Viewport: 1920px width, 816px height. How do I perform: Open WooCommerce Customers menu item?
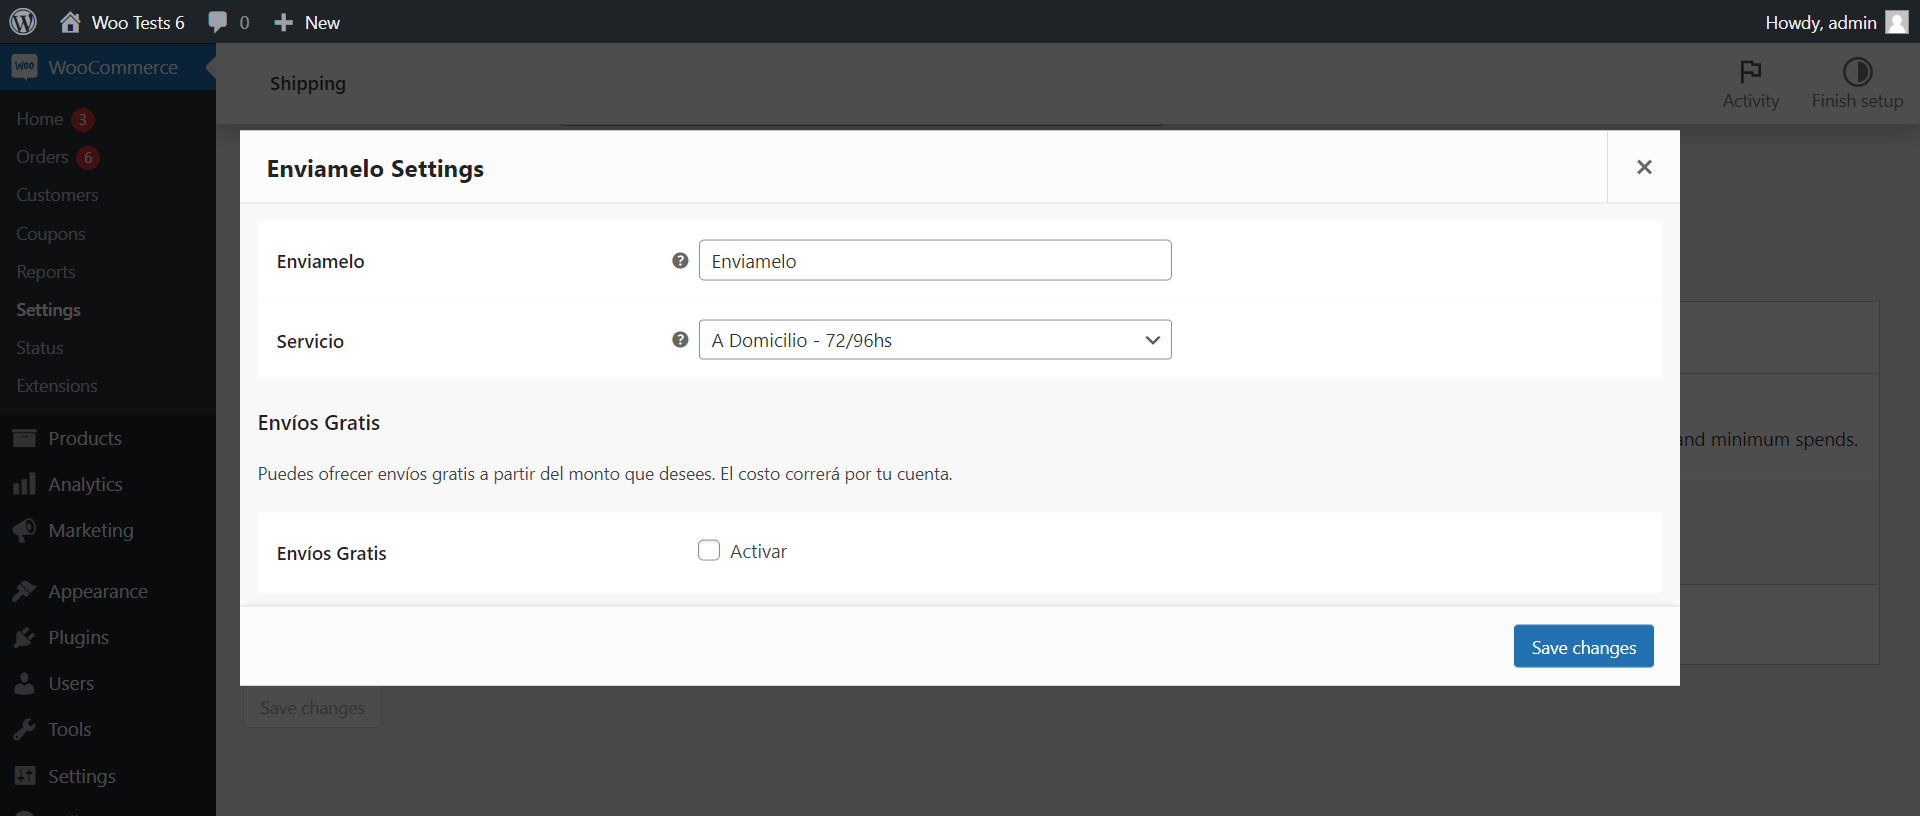point(57,195)
